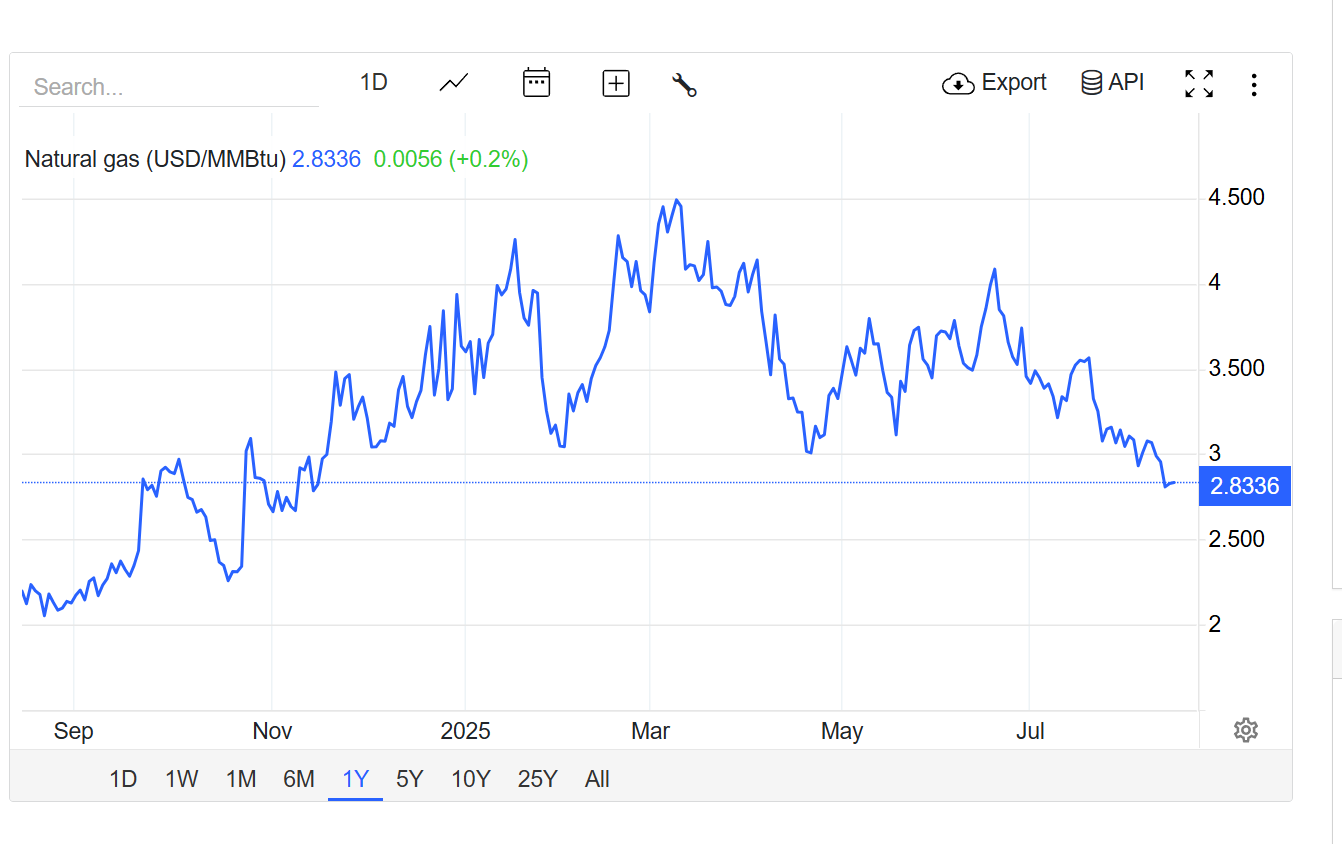Click the 2025 x-axis label

point(466,731)
